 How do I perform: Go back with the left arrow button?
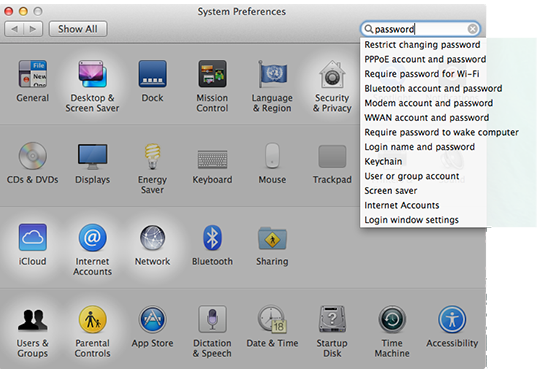(x=14, y=29)
